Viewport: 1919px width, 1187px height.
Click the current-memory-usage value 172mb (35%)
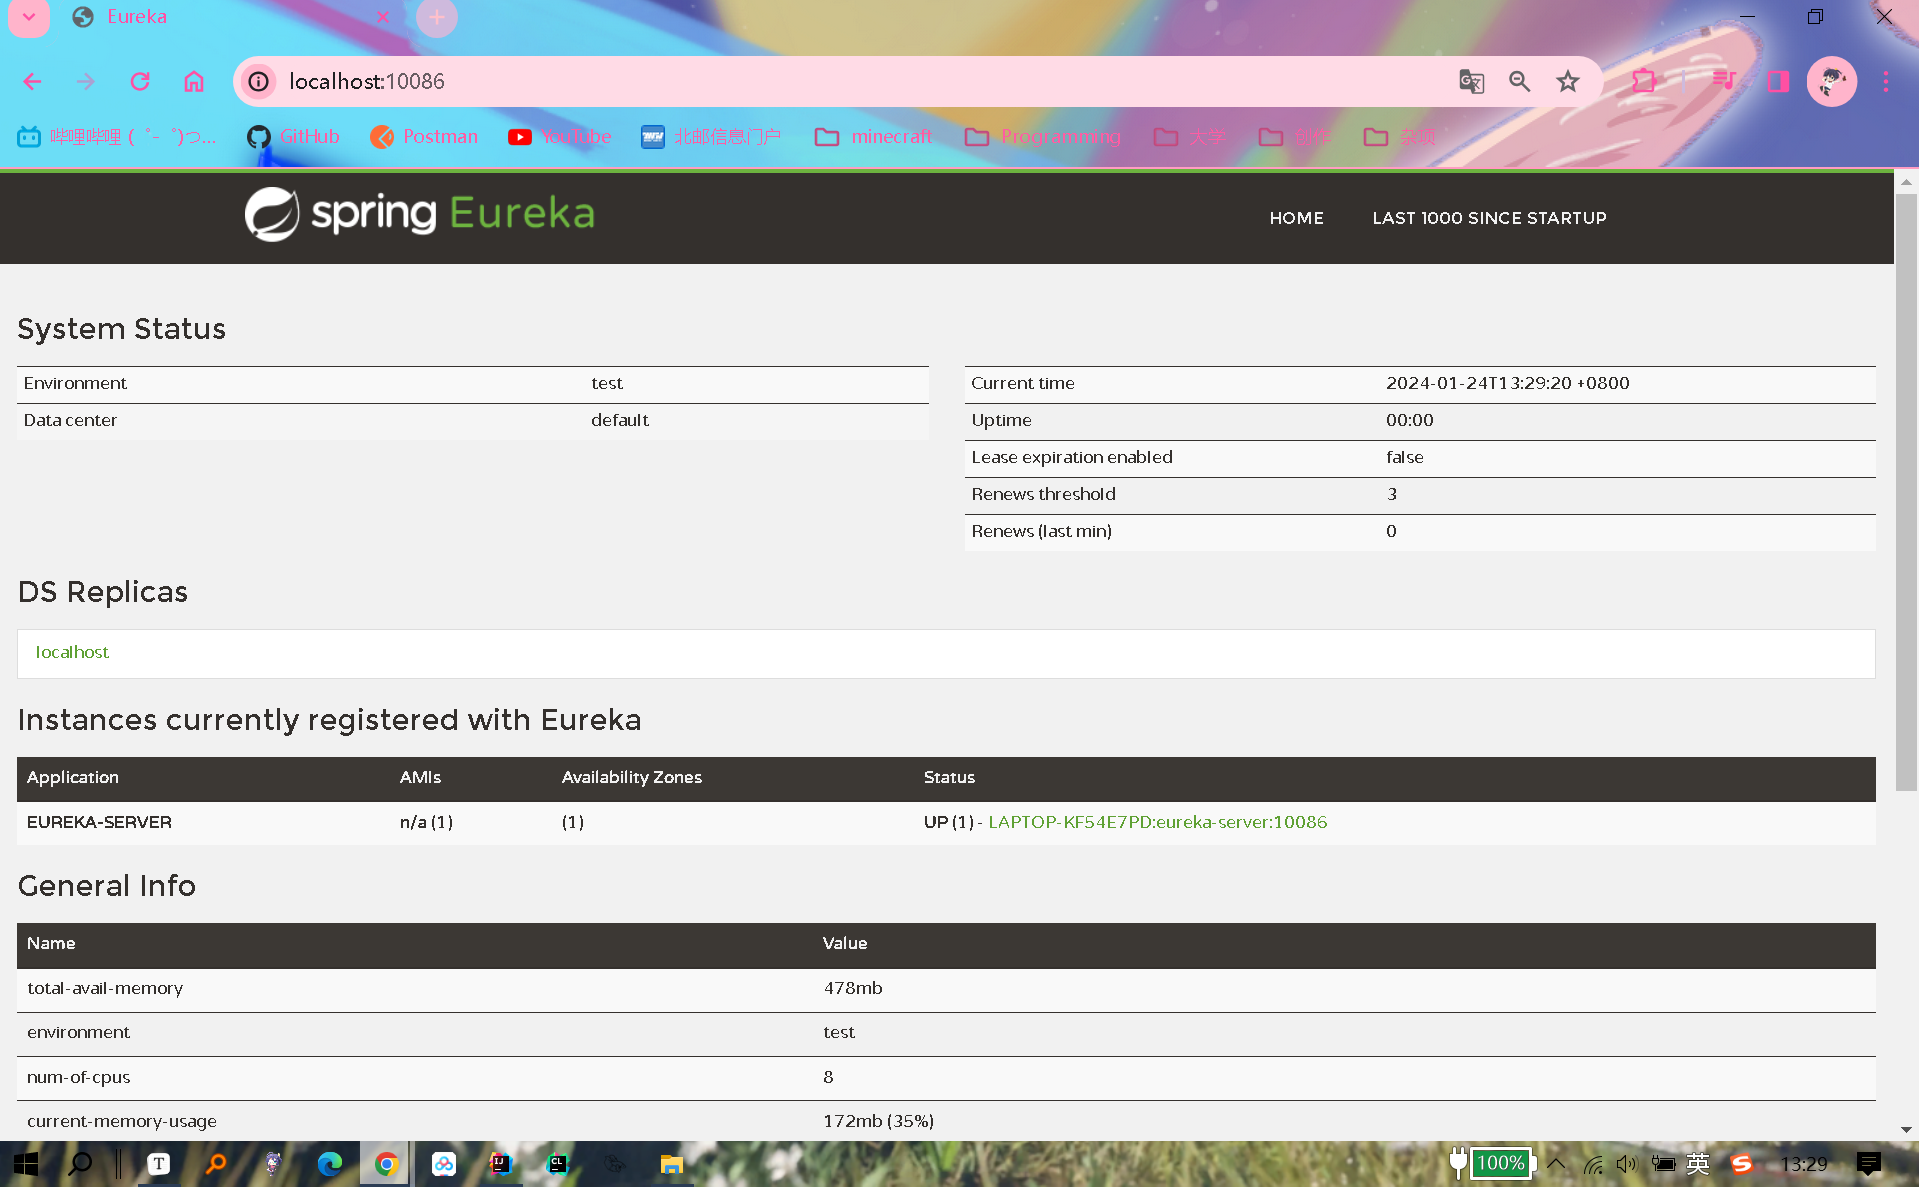[x=878, y=1121]
